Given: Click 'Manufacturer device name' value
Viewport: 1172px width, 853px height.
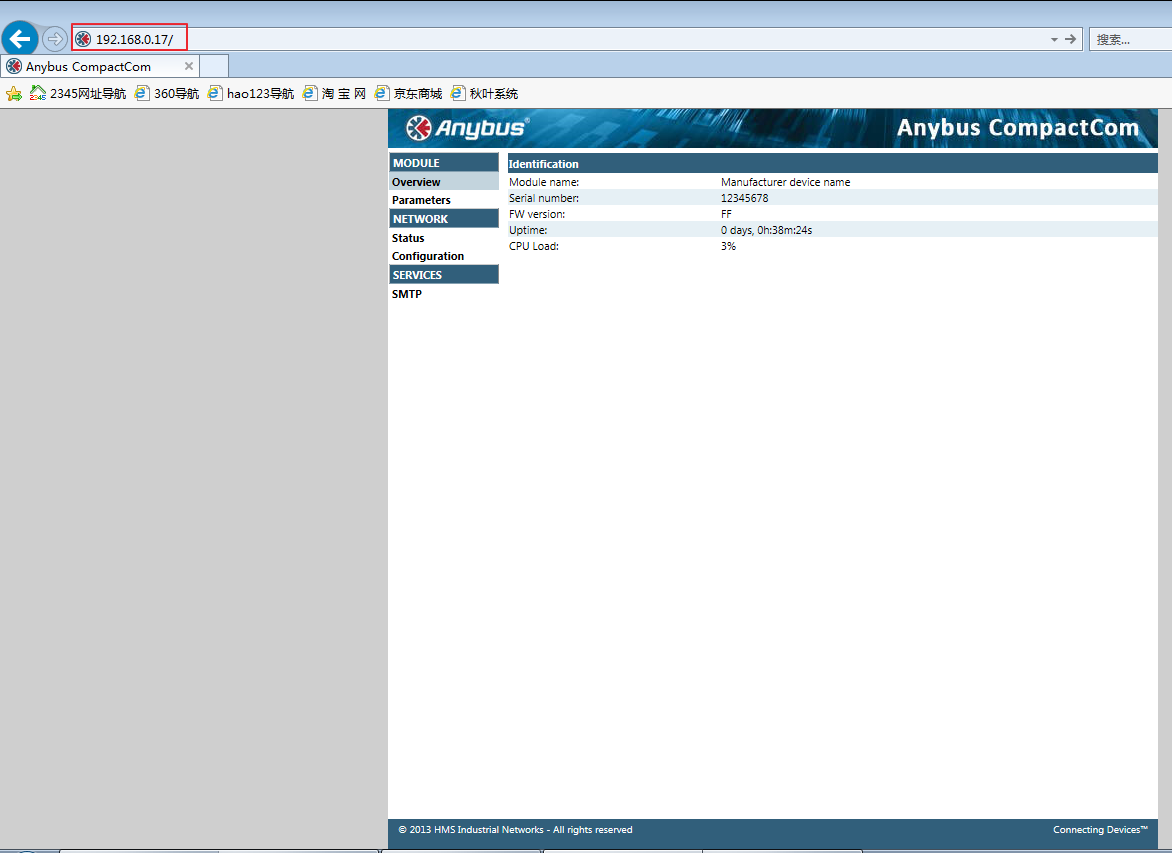Looking at the screenshot, I should [x=786, y=182].
